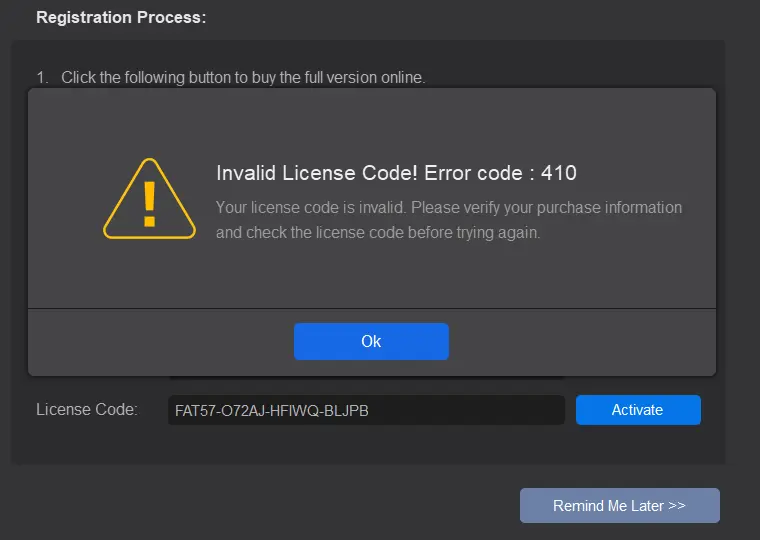Click the Invalid License Code! heading
Image resolution: width=760 pixels, height=540 pixels.
(x=317, y=173)
